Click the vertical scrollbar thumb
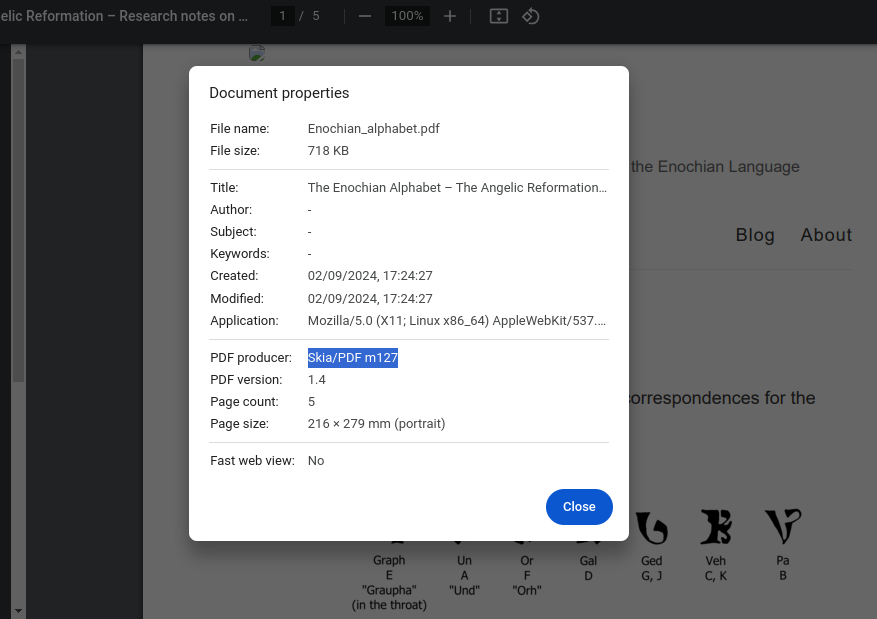Screen dimensions: 877x619 click(18, 220)
